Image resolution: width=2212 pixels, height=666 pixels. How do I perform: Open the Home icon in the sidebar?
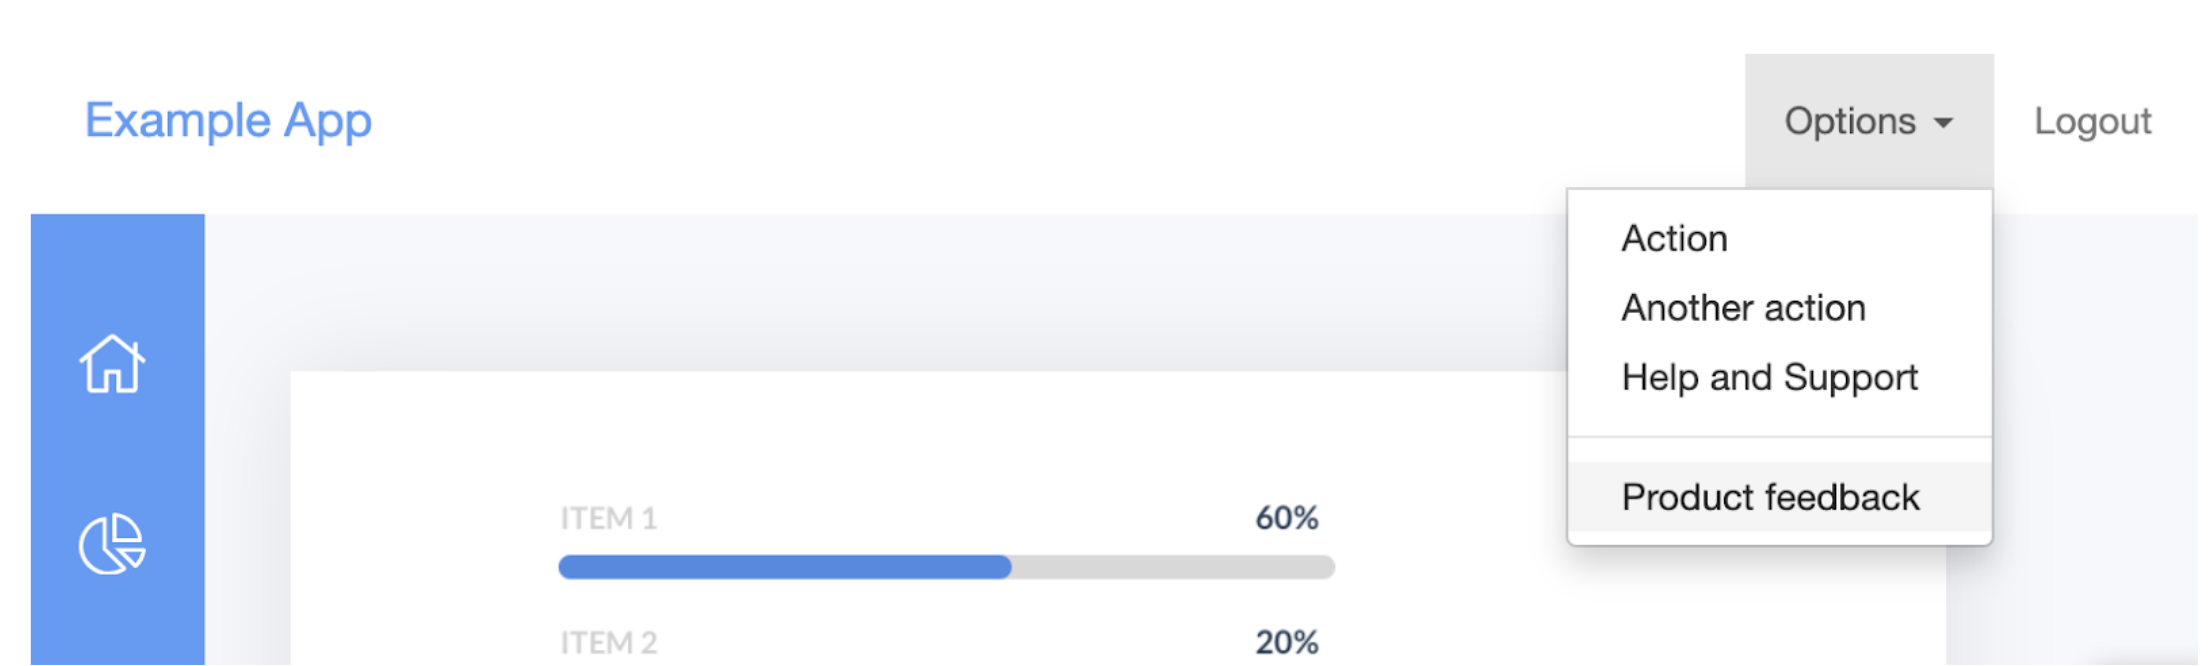coord(112,364)
